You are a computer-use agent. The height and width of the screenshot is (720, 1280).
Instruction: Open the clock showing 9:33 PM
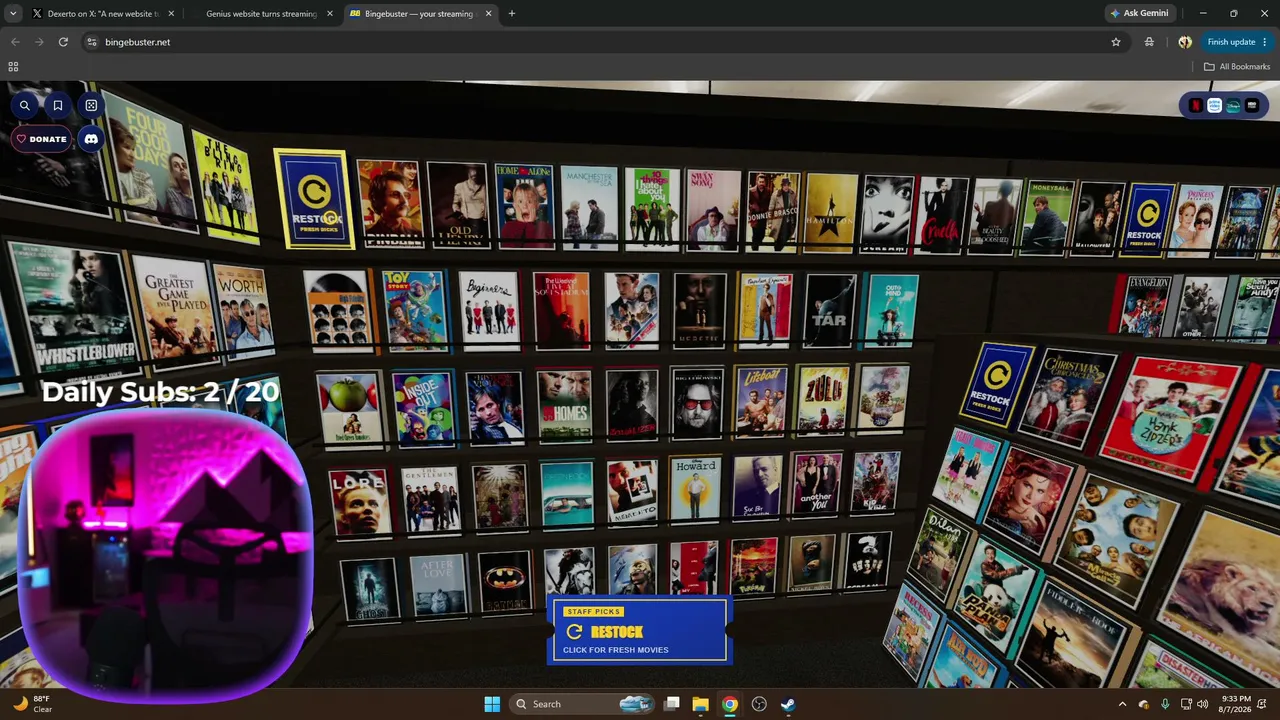(1236, 704)
